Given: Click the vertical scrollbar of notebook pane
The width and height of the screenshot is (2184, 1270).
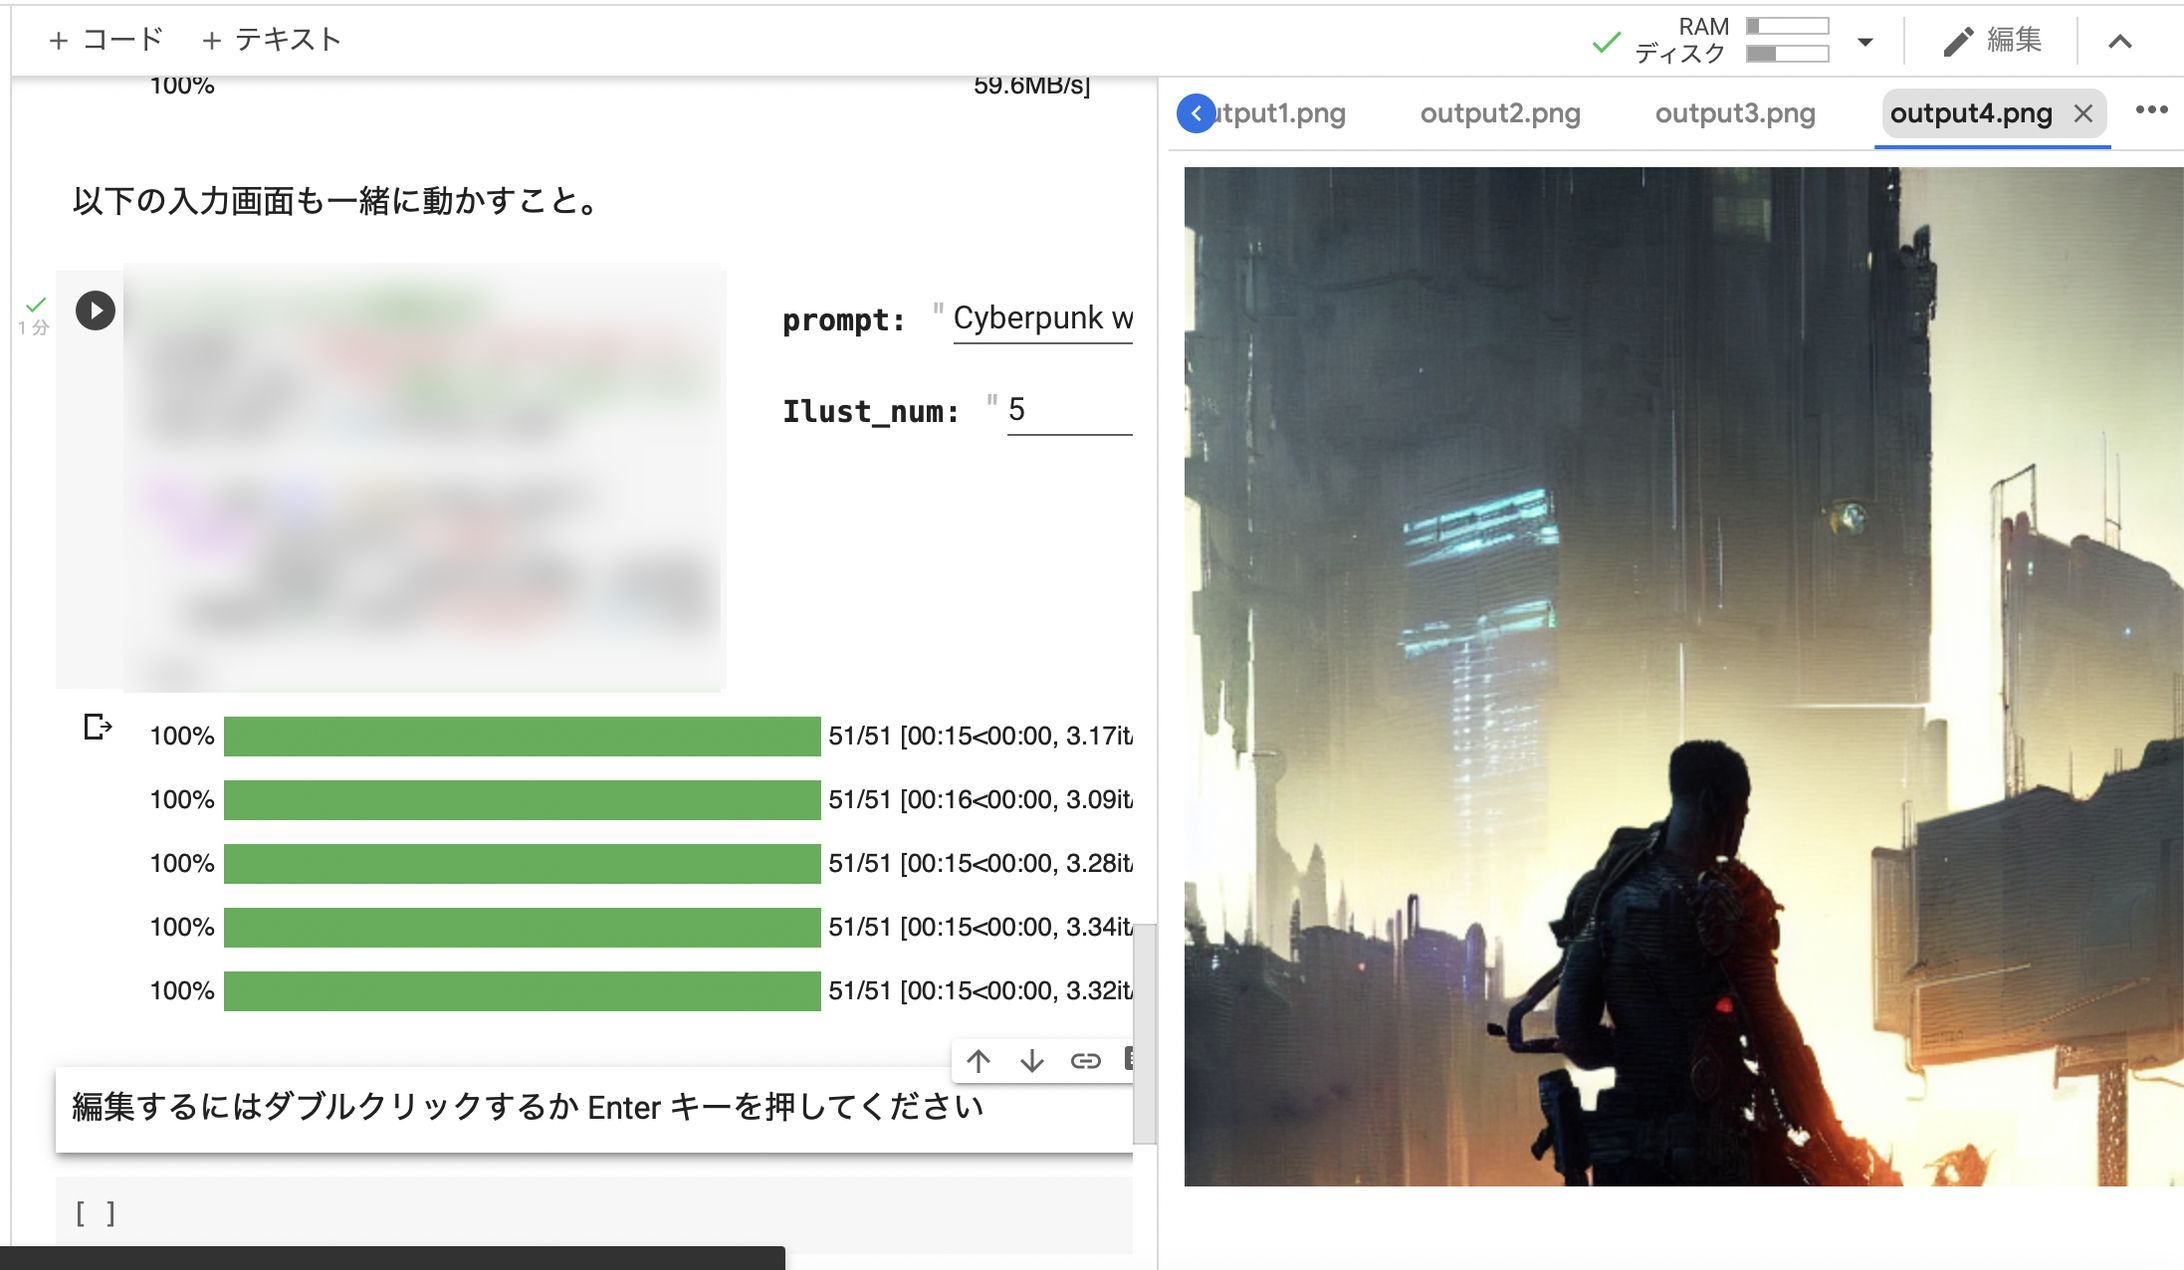Looking at the screenshot, I should 1145,1034.
